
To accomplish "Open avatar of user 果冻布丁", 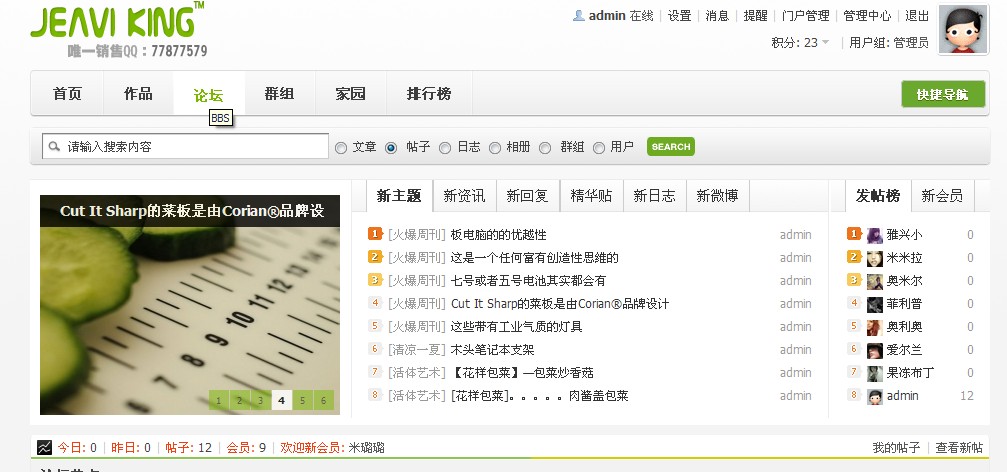I will point(874,373).
